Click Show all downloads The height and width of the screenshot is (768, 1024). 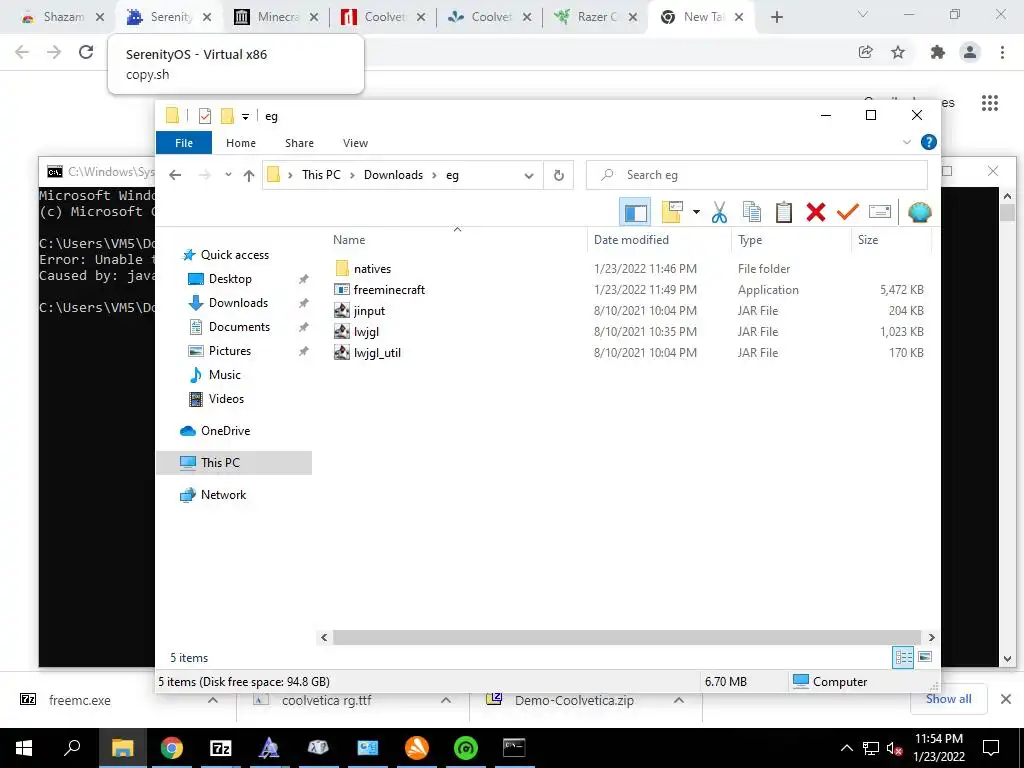948,699
